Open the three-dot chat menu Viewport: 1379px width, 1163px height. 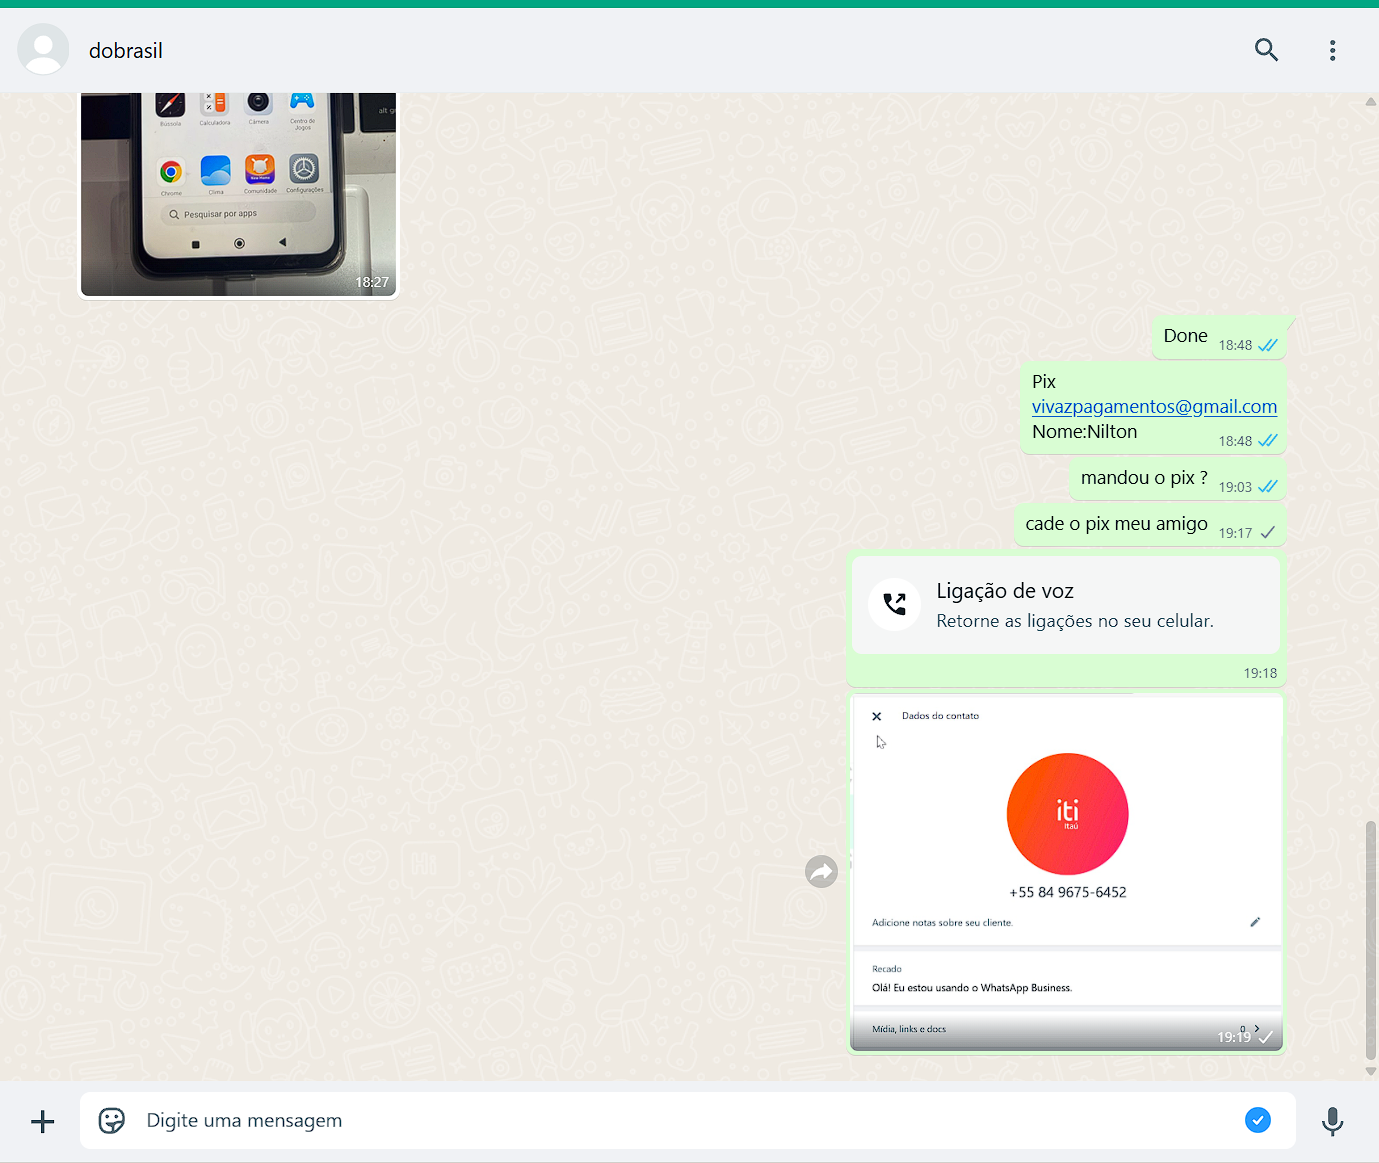click(x=1332, y=50)
